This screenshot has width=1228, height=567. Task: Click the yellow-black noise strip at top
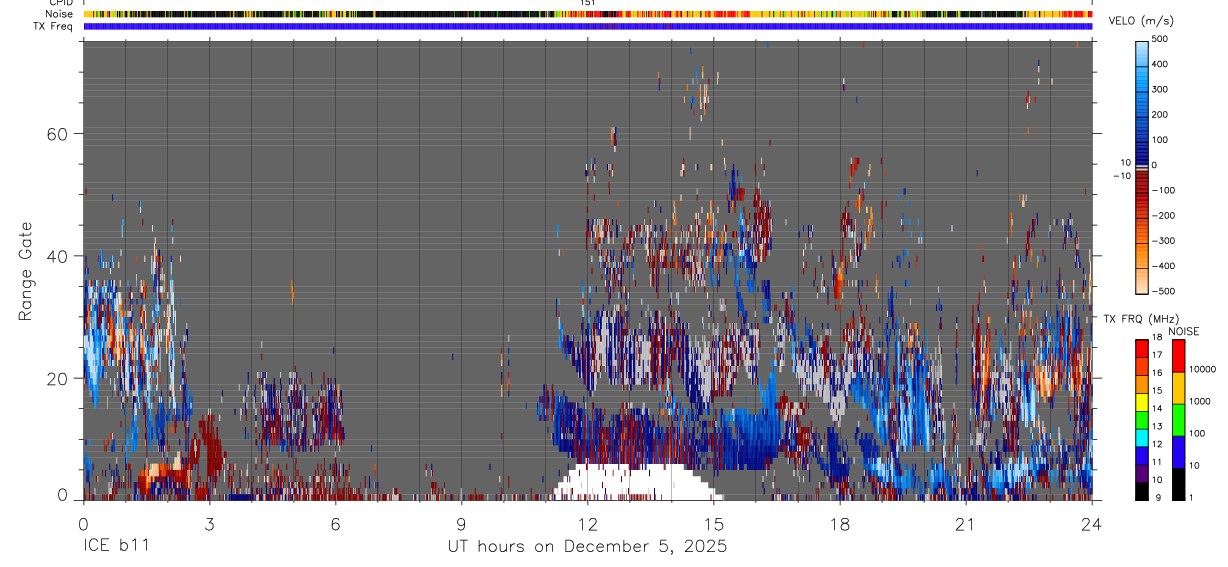(587, 14)
